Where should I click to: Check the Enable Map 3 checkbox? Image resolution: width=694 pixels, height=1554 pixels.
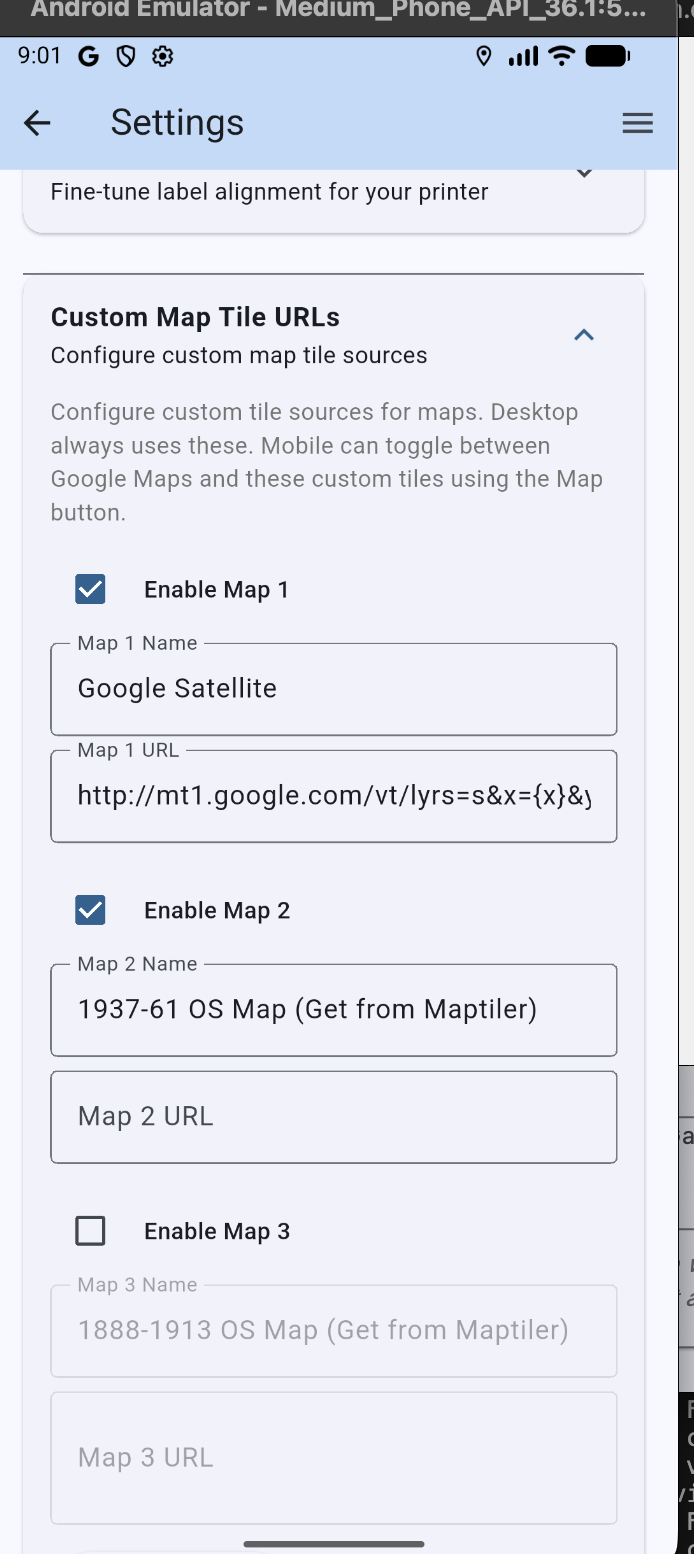tap(90, 1231)
